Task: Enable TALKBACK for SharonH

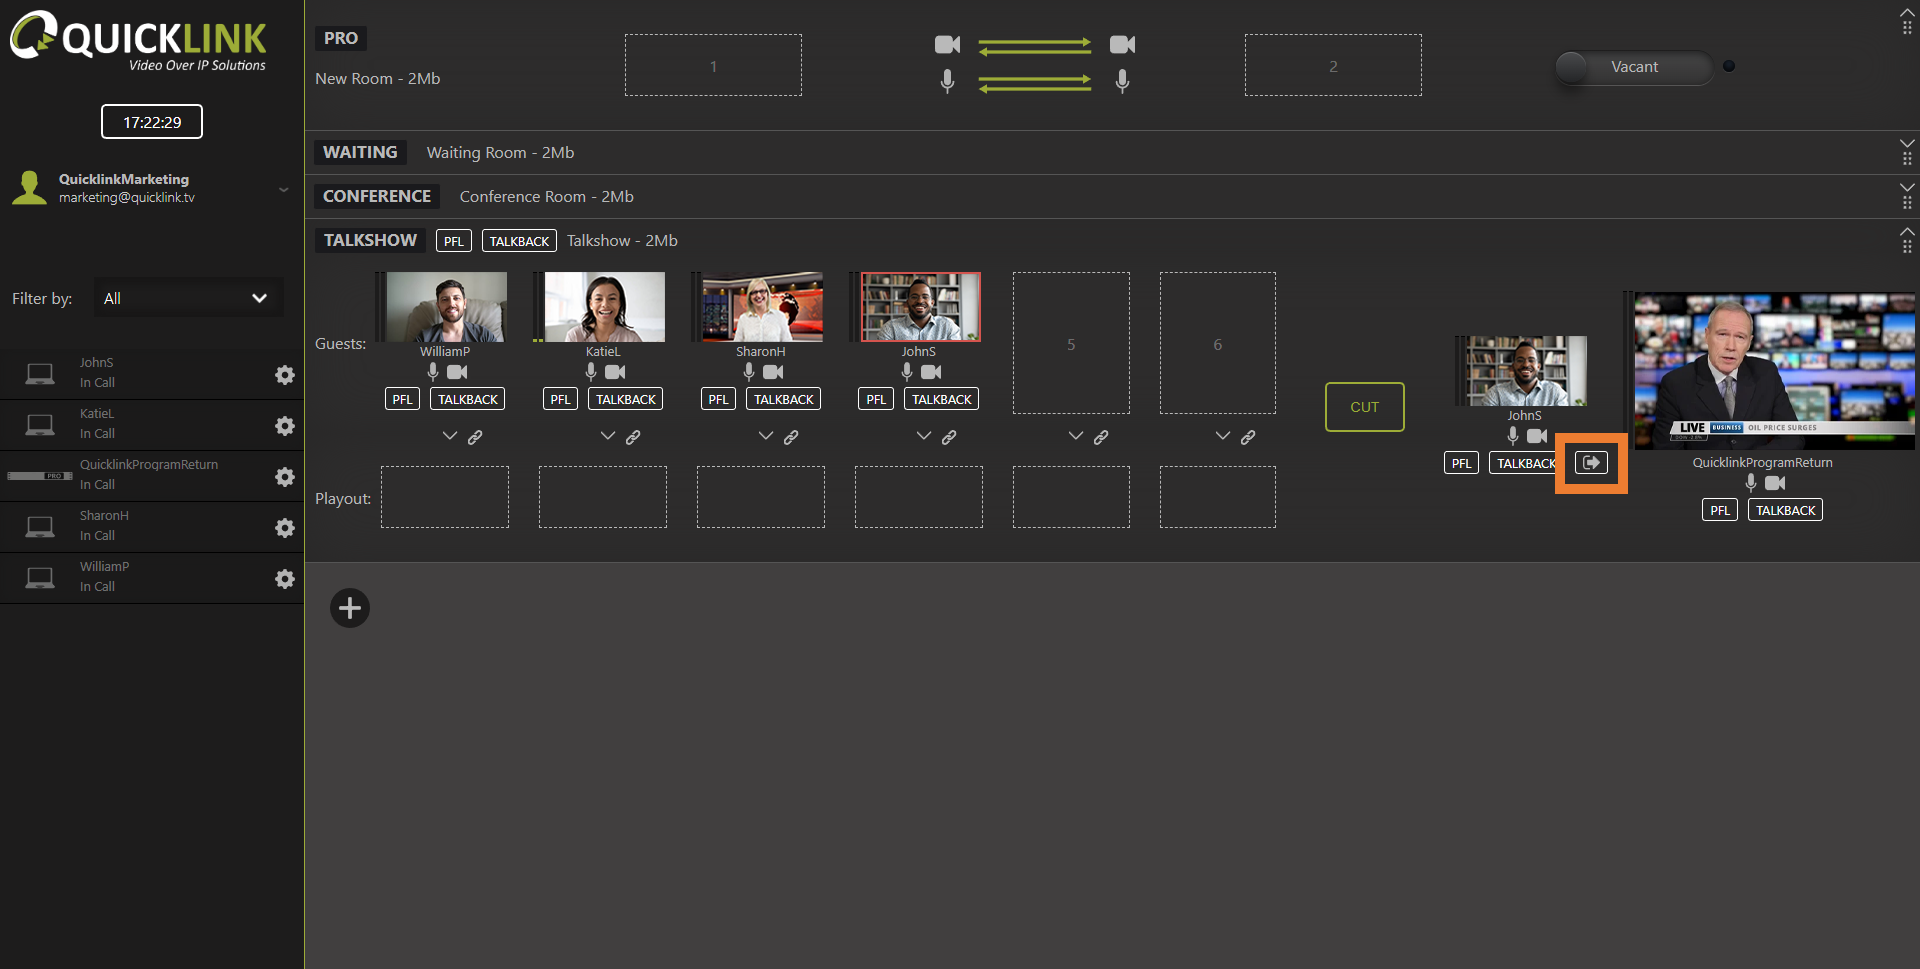Action: pyautogui.click(x=783, y=399)
